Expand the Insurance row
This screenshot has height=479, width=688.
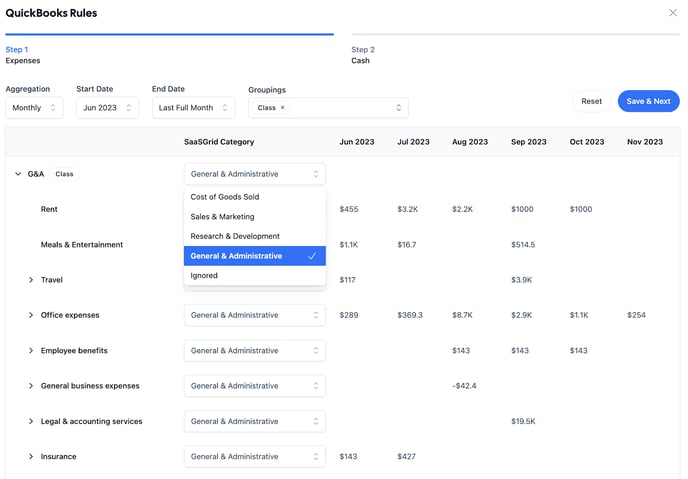pyautogui.click(x=31, y=457)
